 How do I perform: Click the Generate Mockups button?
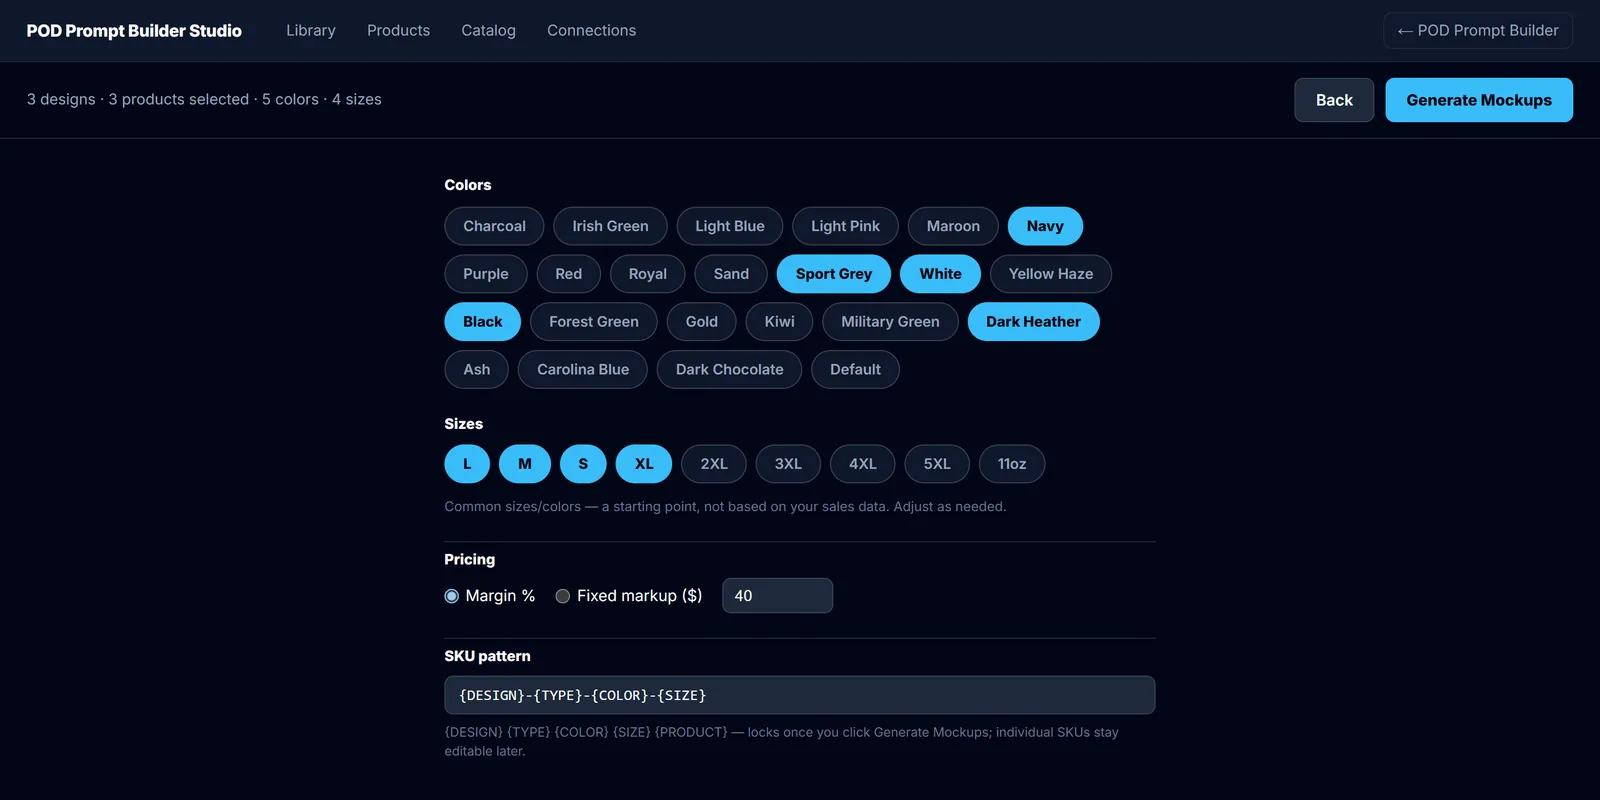click(1479, 100)
